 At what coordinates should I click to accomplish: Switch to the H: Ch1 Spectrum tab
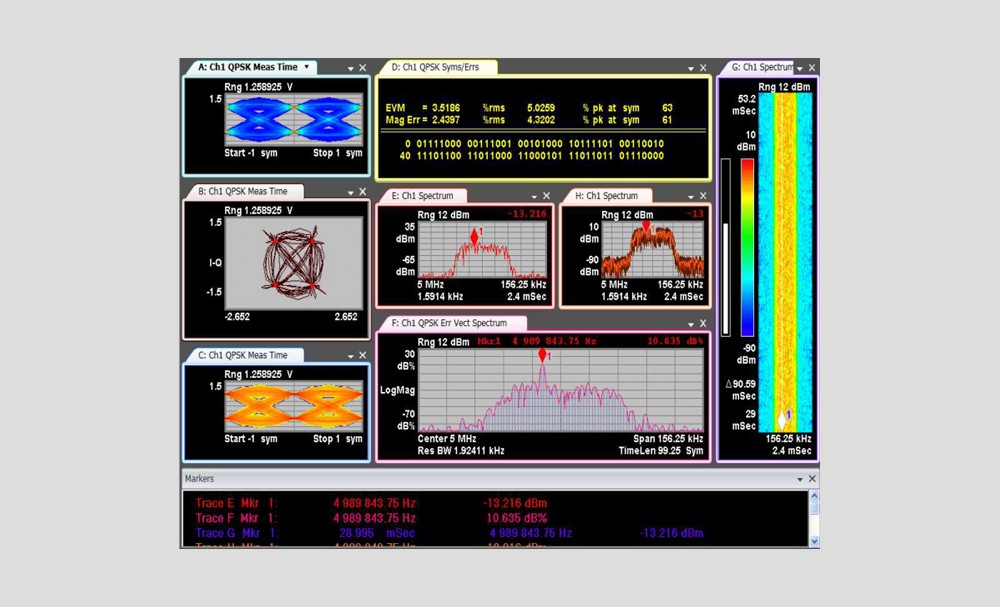(x=606, y=196)
